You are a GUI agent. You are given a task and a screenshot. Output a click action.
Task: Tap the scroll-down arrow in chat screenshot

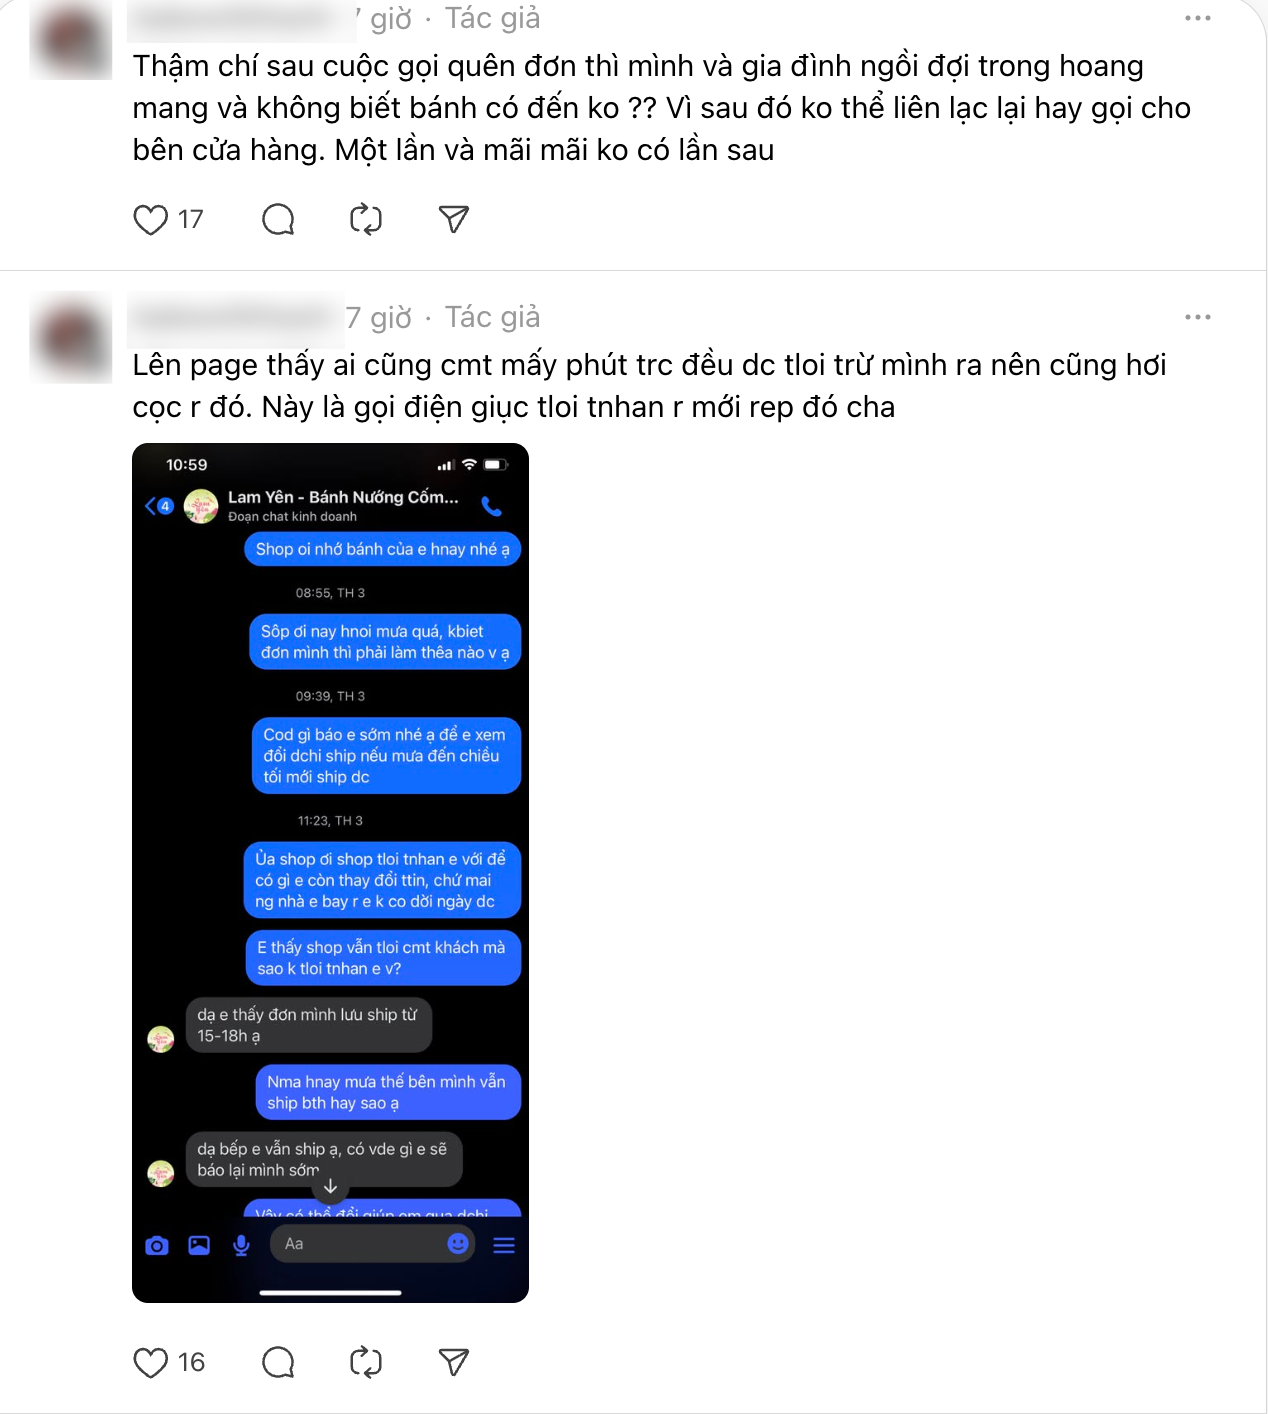pos(330,1187)
